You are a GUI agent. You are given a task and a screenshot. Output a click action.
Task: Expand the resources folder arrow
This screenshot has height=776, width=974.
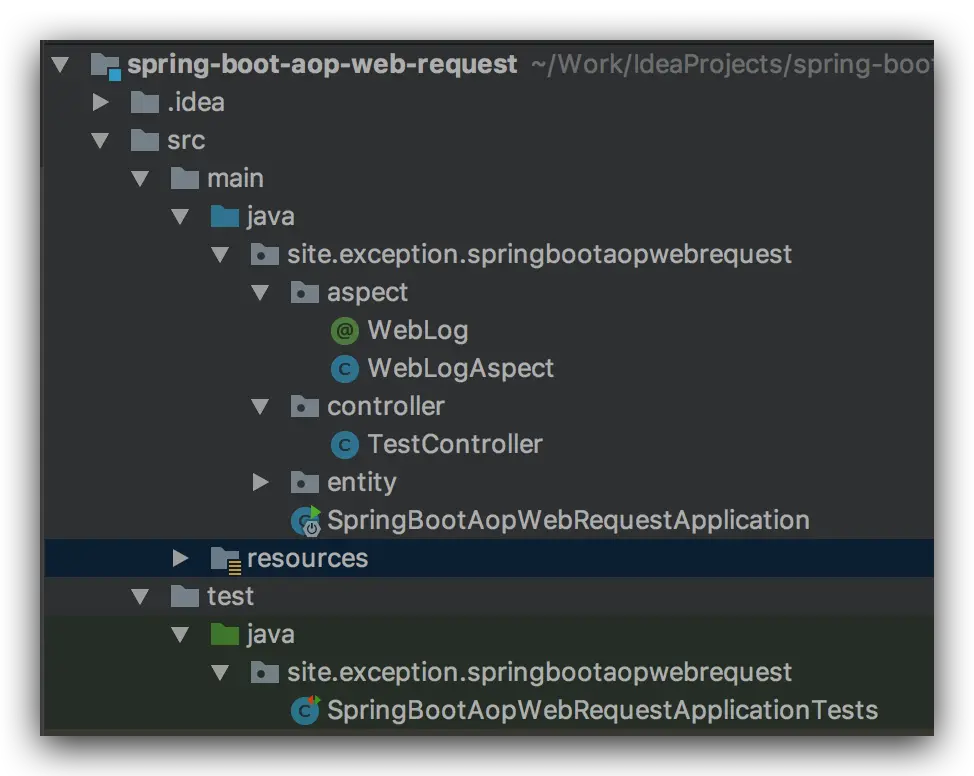180,558
